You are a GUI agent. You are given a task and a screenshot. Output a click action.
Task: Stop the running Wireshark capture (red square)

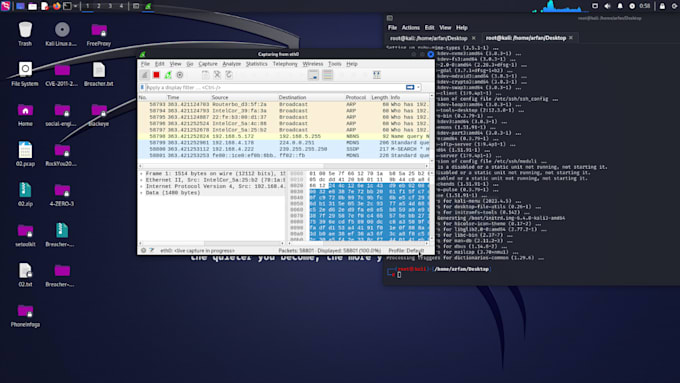point(156,75)
